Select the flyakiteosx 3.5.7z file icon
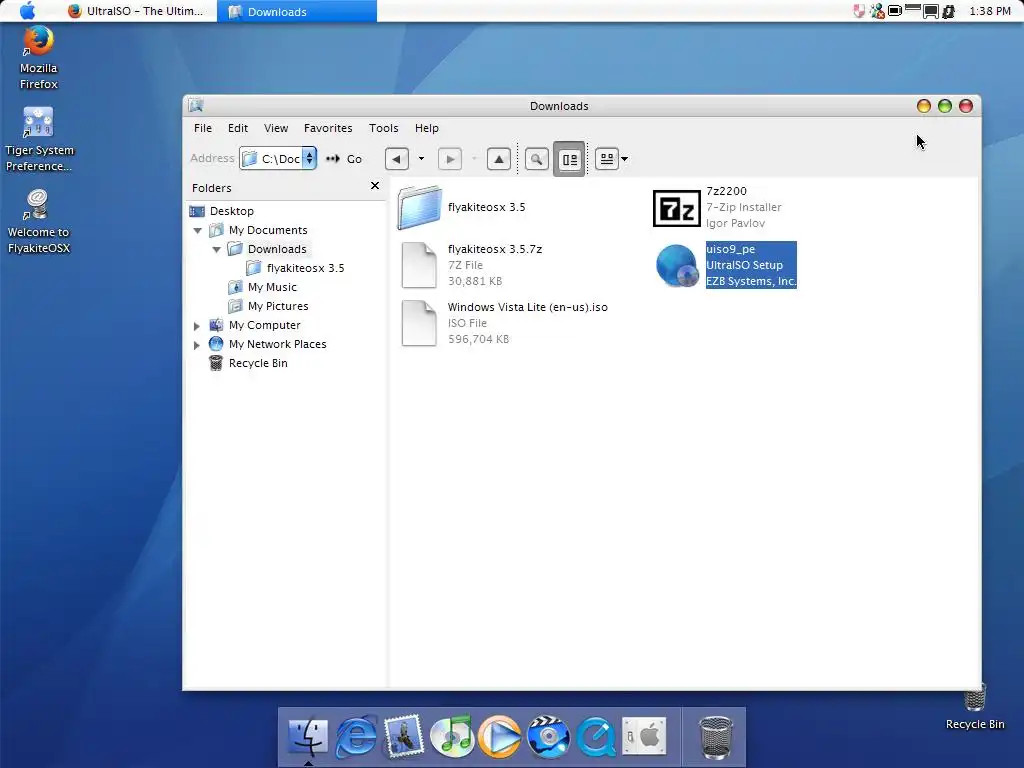The width and height of the screenshot is (1024, 768). coord(419,265)
